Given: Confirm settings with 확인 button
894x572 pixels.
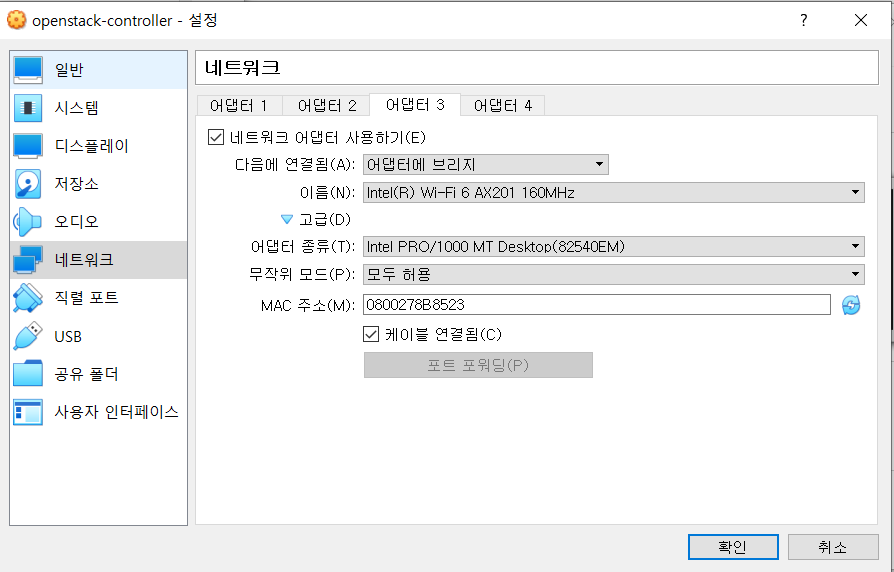Looking at the screenshot, I should (x=733, y=547).
